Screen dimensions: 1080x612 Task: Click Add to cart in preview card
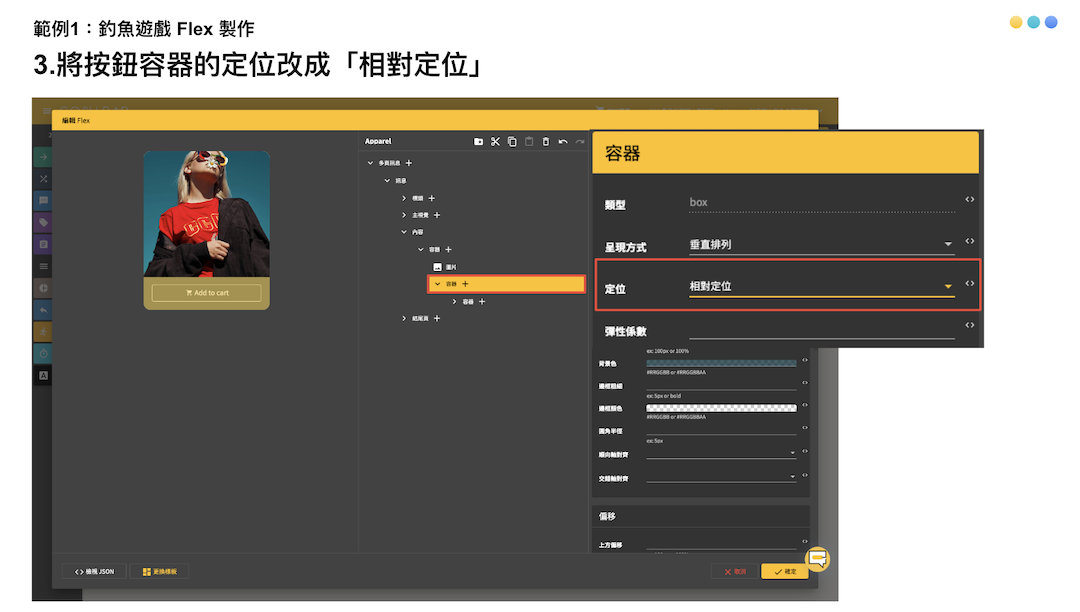[207, 293]
